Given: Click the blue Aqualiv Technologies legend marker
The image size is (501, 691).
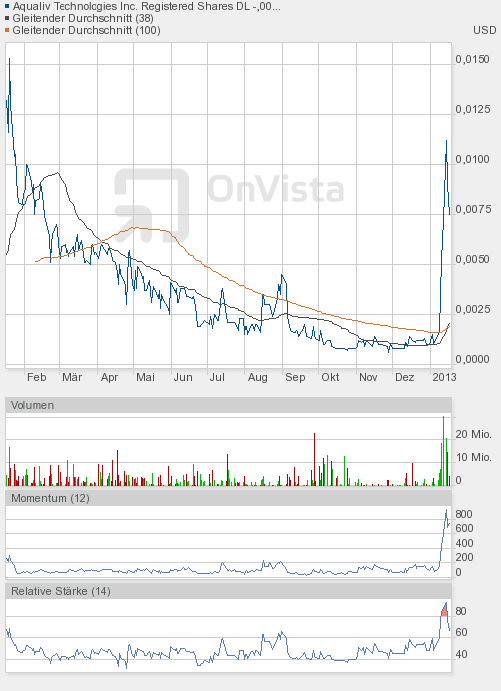Looking at the screenshot, I should (7, 7).
